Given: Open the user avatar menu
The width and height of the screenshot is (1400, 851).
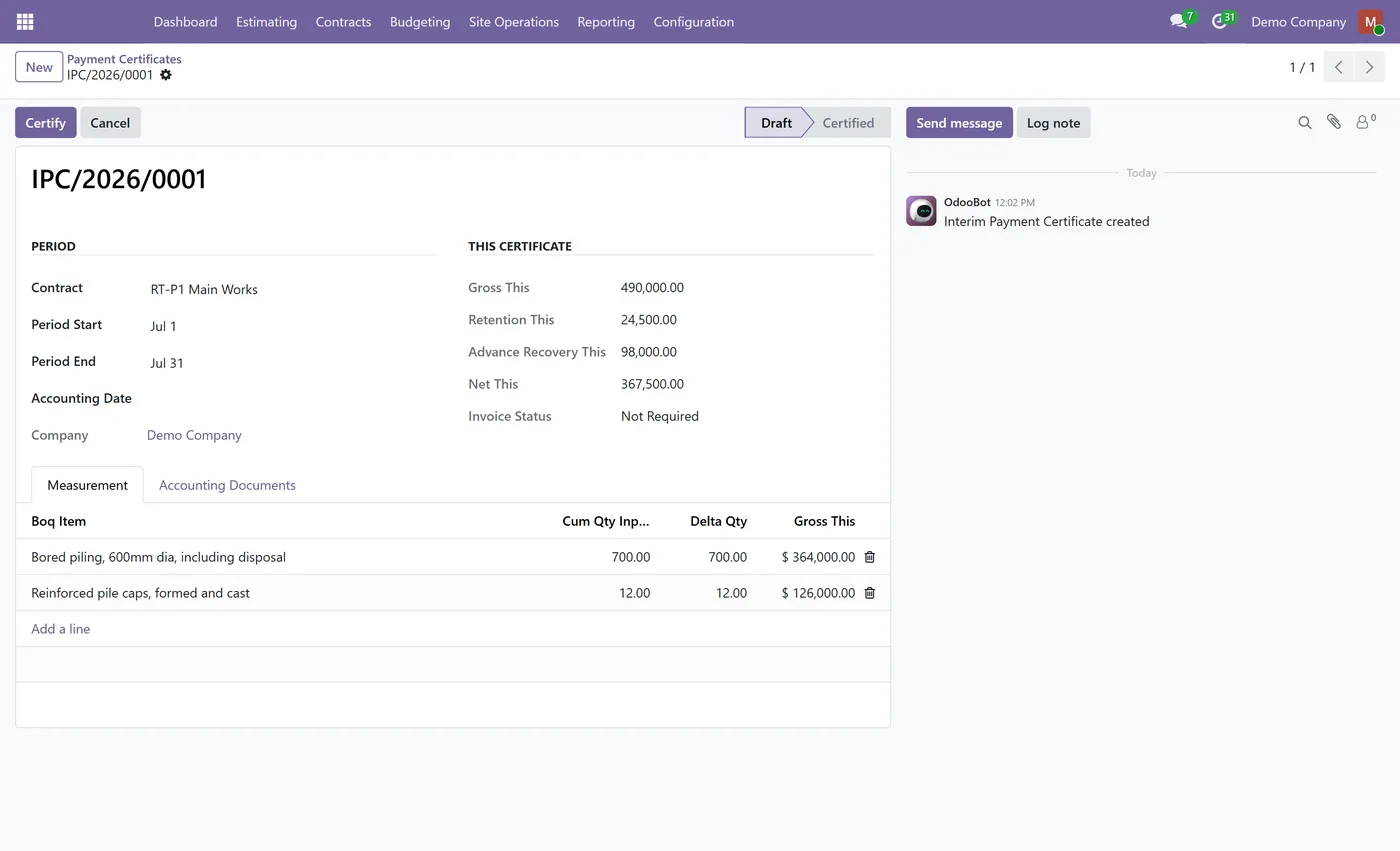Looking at the screenshot, I should [x=1370, y=21].
